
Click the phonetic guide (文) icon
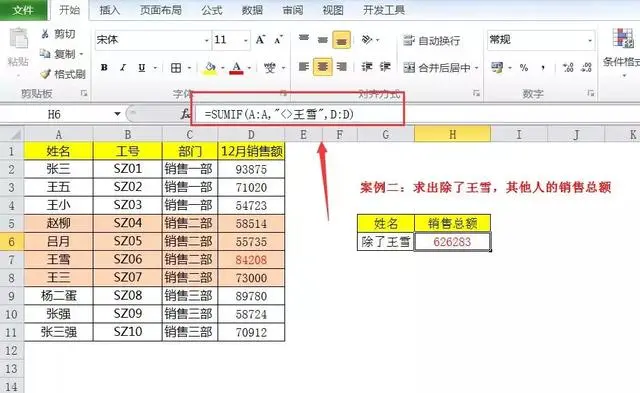269,68
